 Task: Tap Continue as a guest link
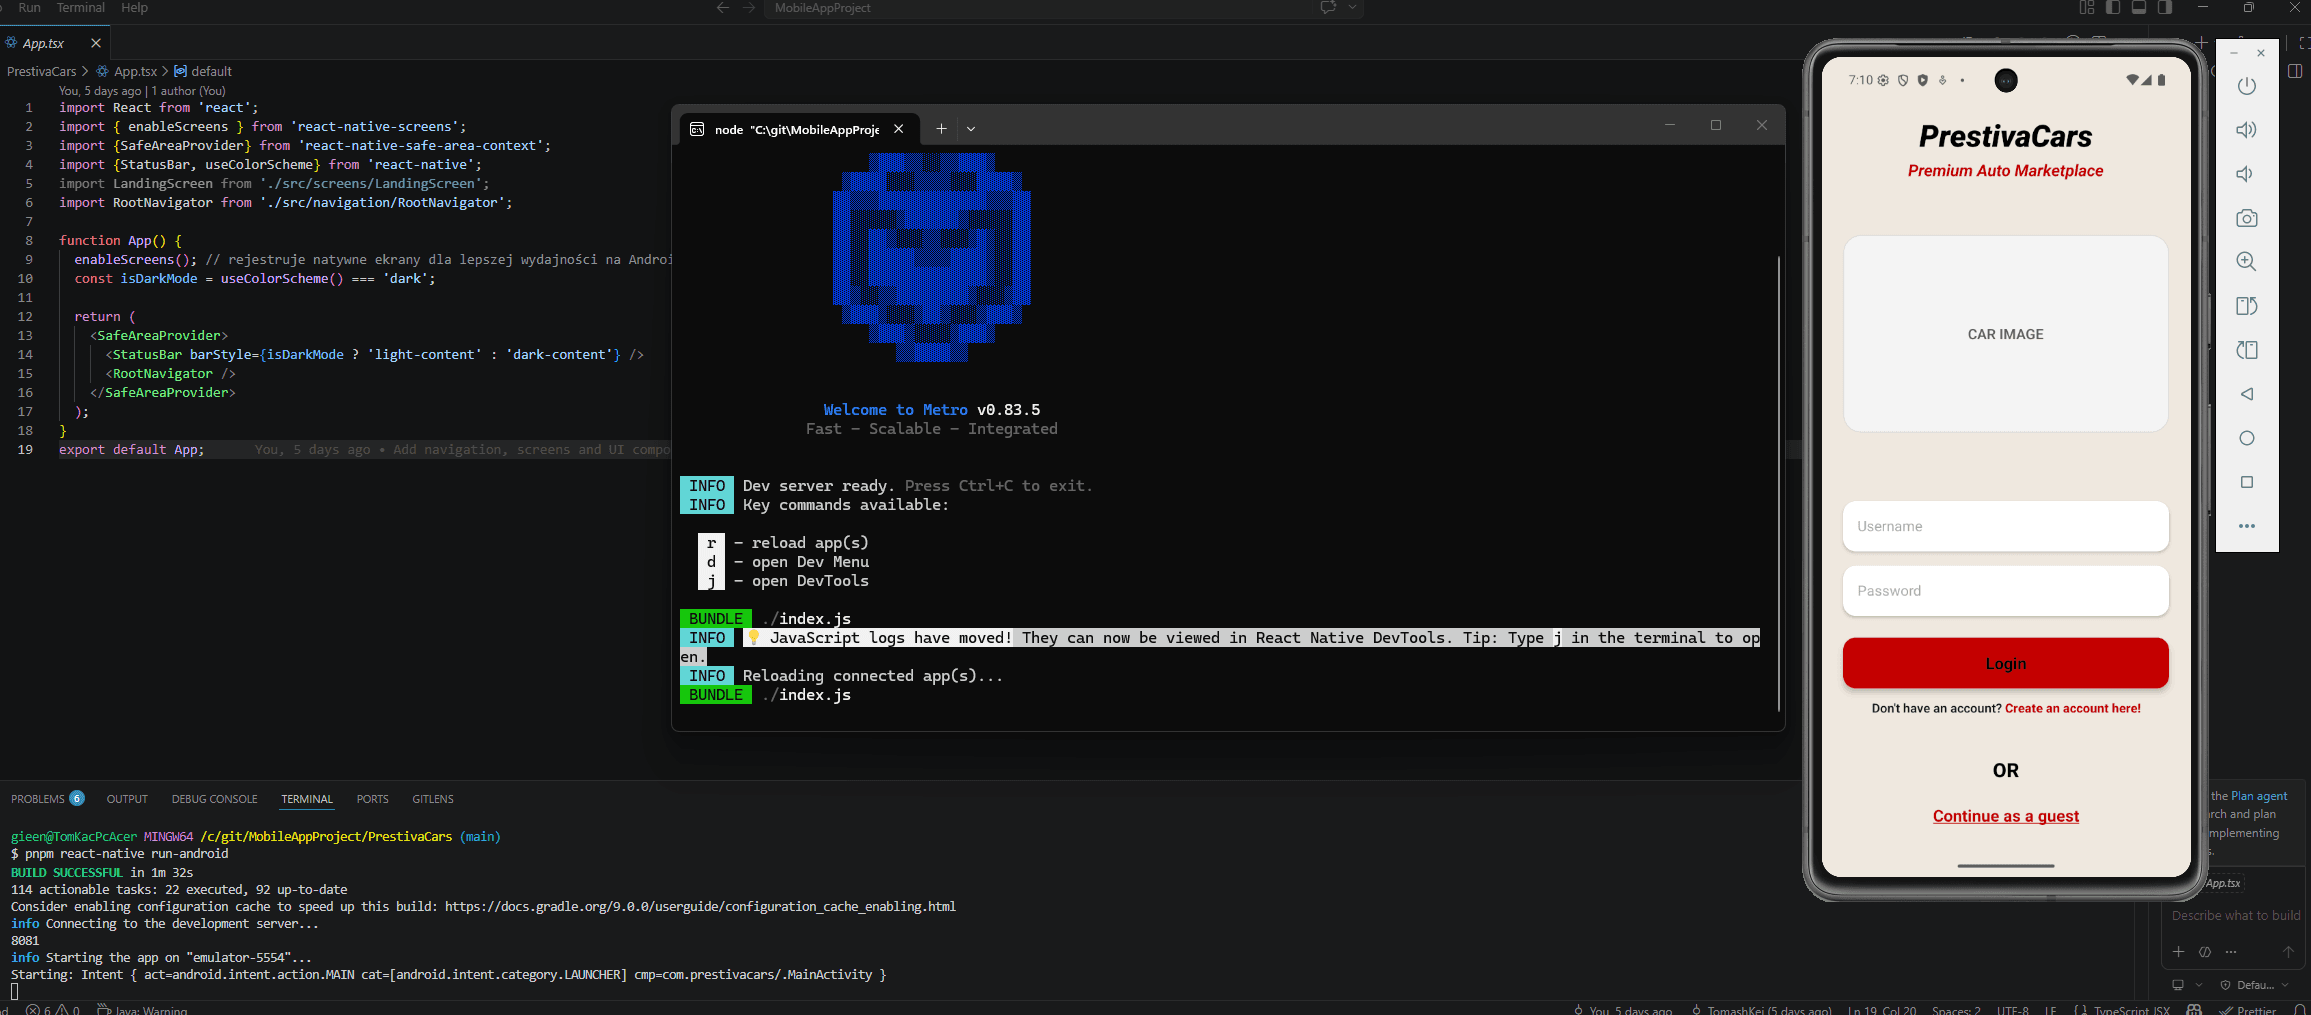[x=2005, y=816]
